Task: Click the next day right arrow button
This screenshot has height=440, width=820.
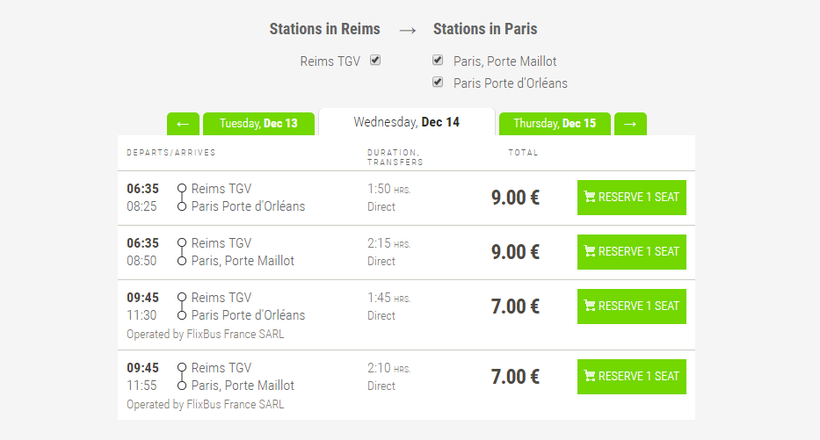Action: click(630, 124)
